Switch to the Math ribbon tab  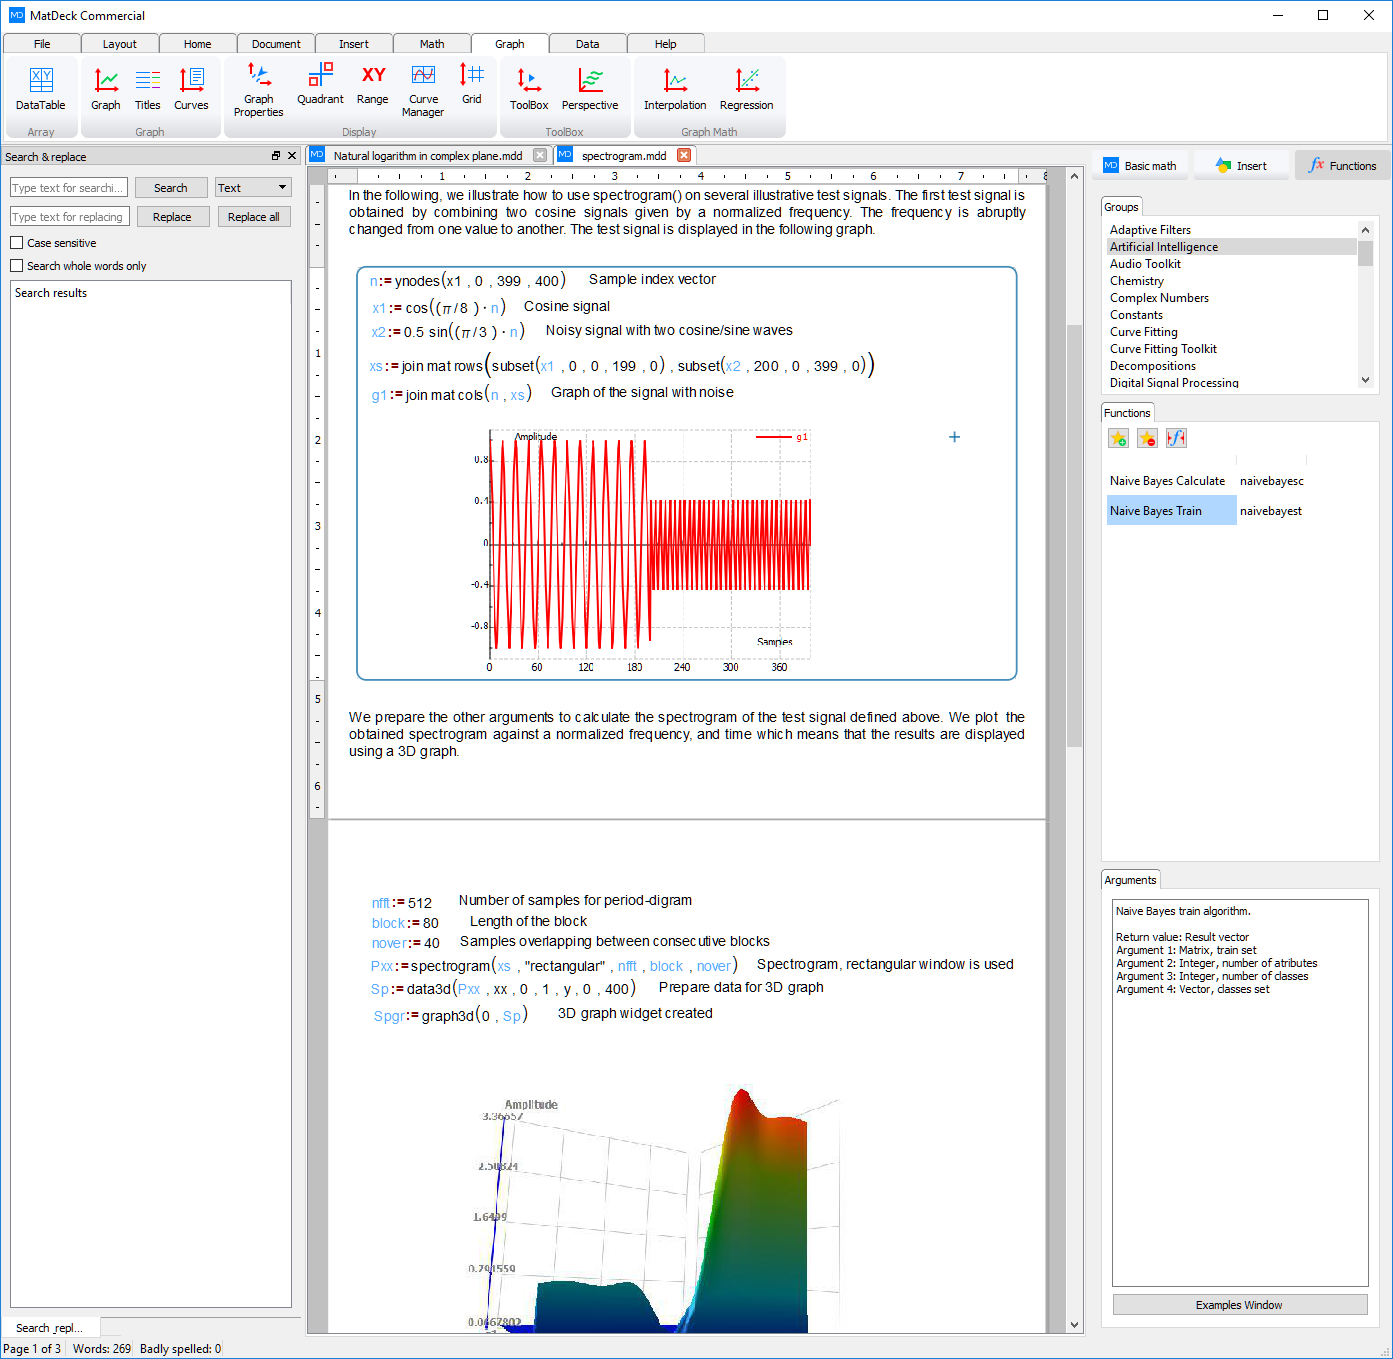pyautogui.click(x=432, y=44)
